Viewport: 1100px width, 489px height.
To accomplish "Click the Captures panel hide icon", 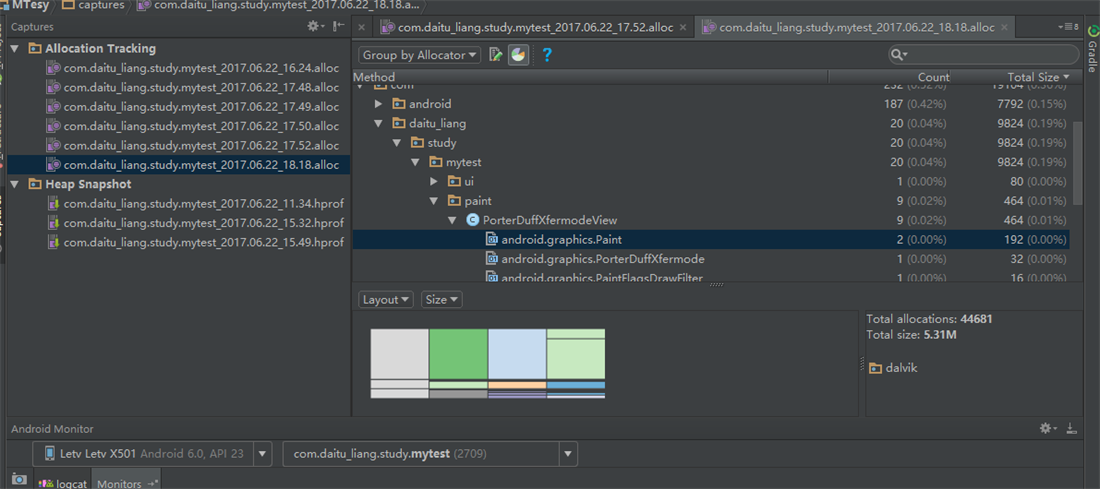I will (x=339, y=27).
